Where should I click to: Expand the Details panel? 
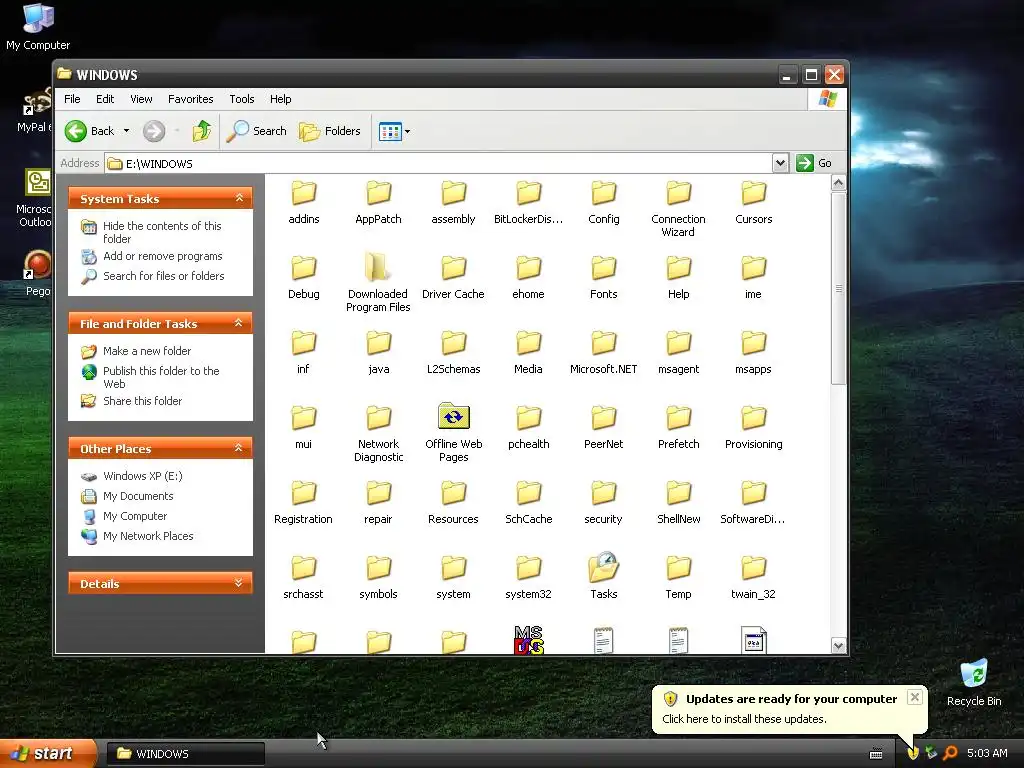239,583
